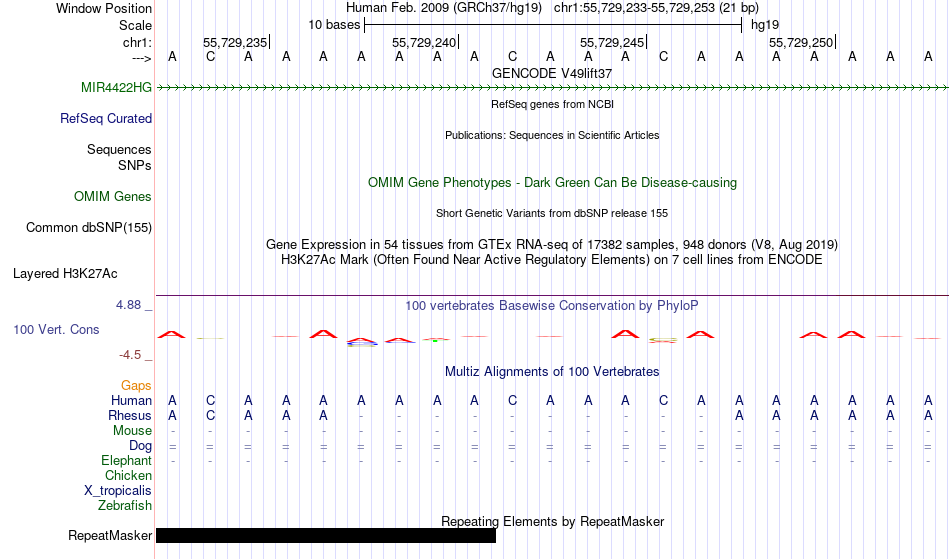This screenshot has width=950, height=559.
Task: Click the ---> sequence direction label
Action: 142,58
